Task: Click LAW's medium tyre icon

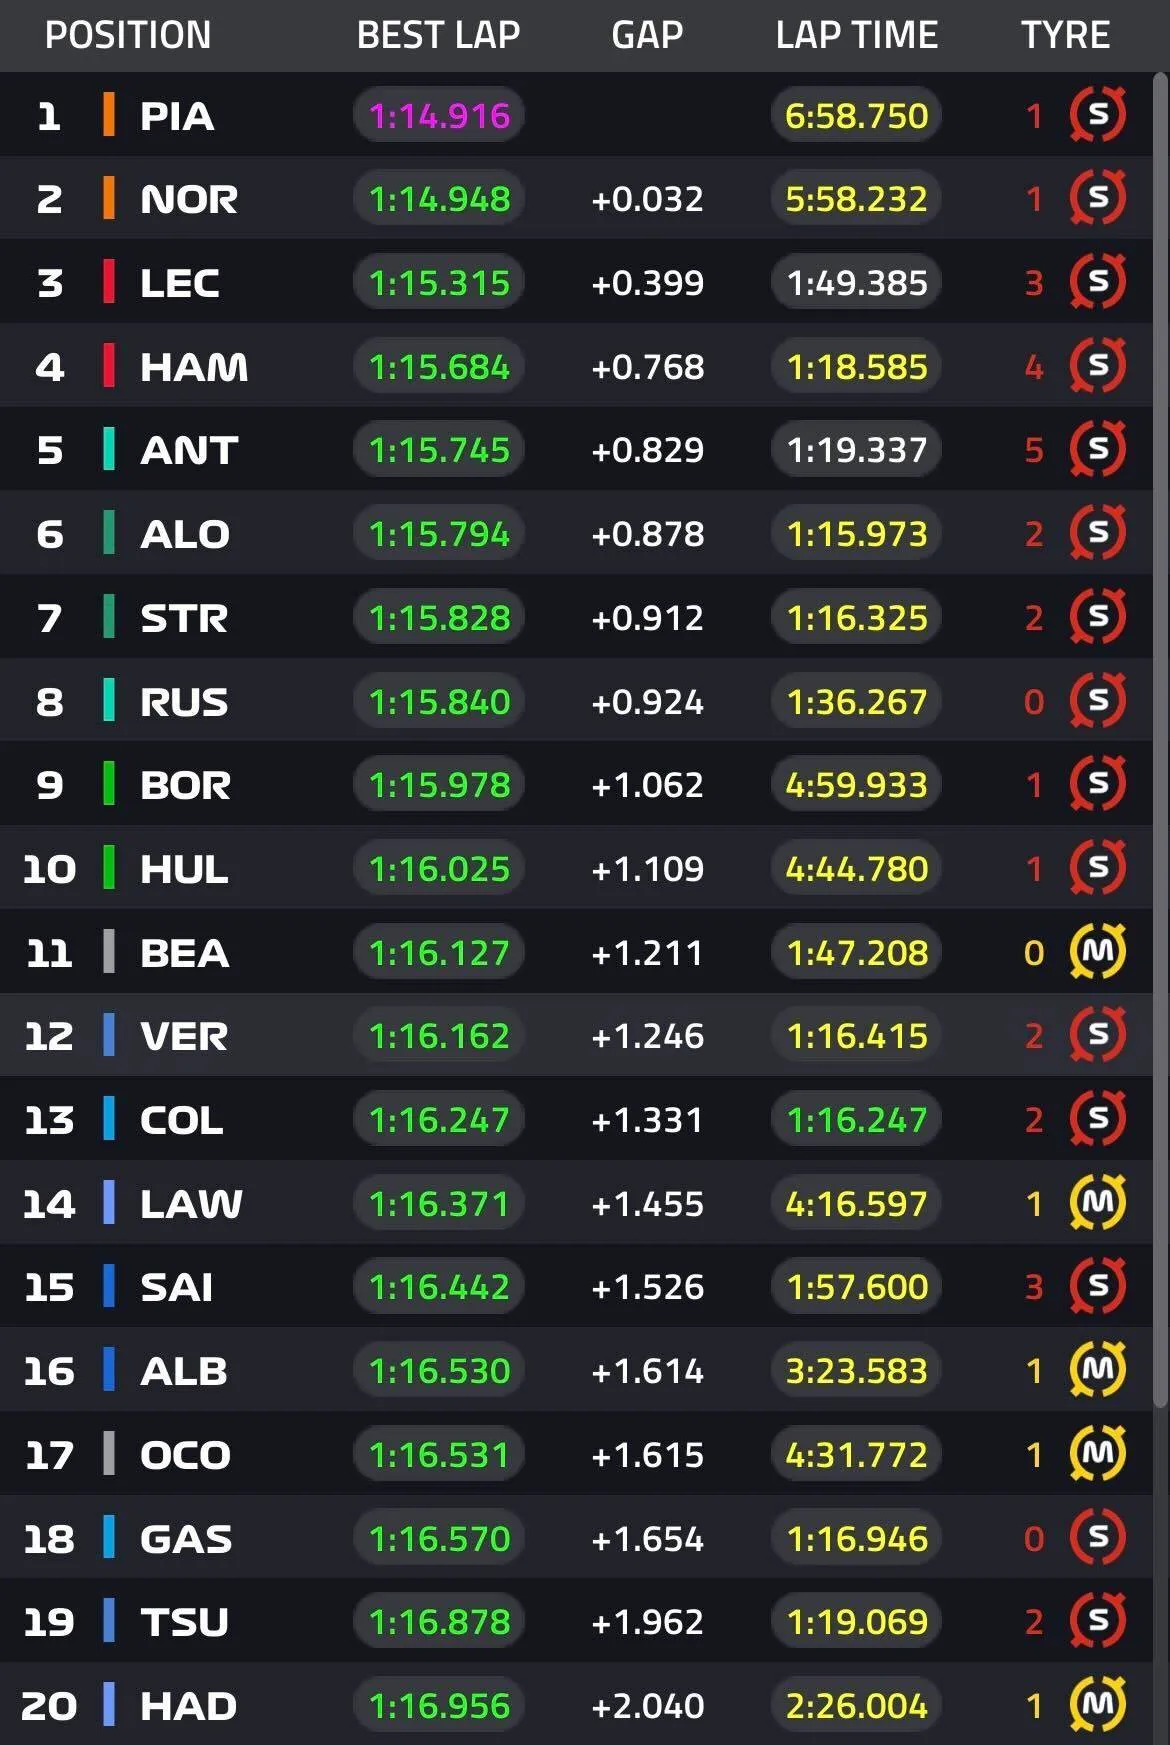Action: [x=1097, y=1202]
